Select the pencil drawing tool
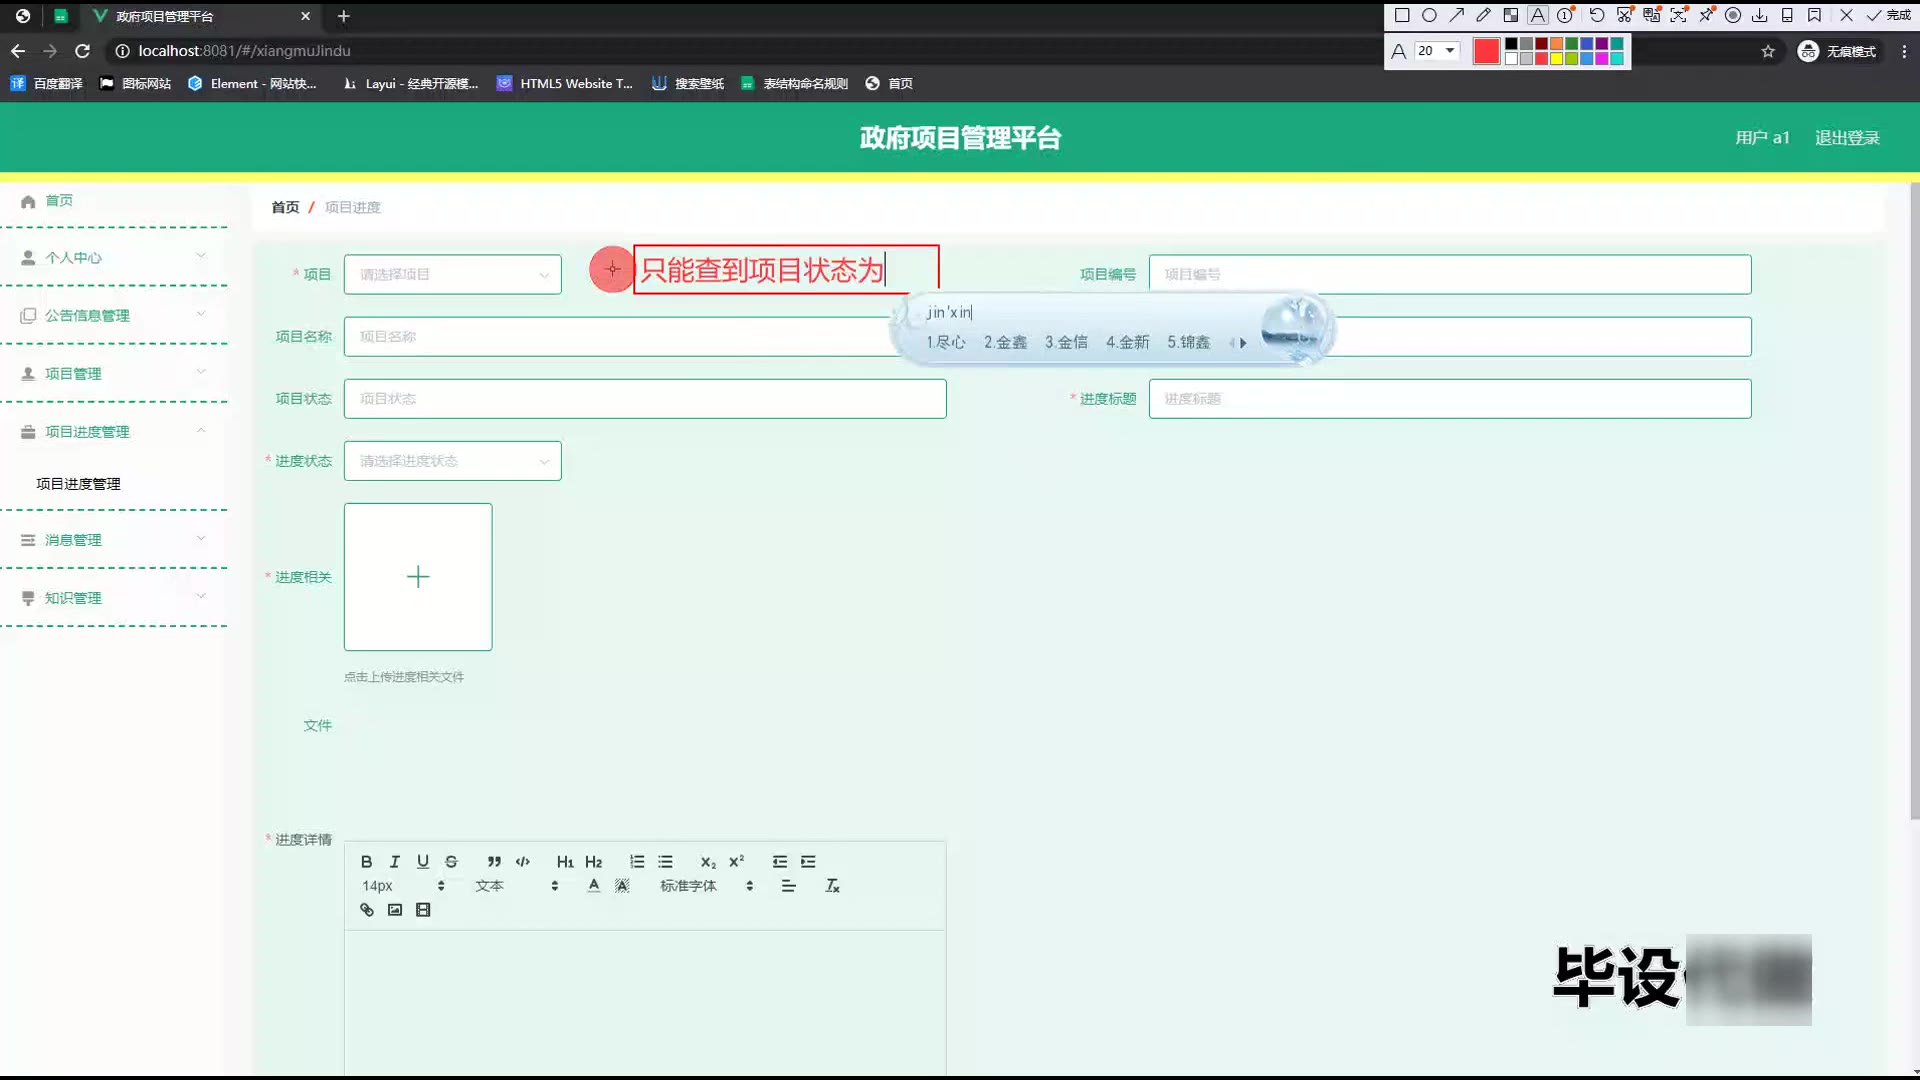The width and height of the screenshot is (1920, 1080). click(x=1484, y=15)
